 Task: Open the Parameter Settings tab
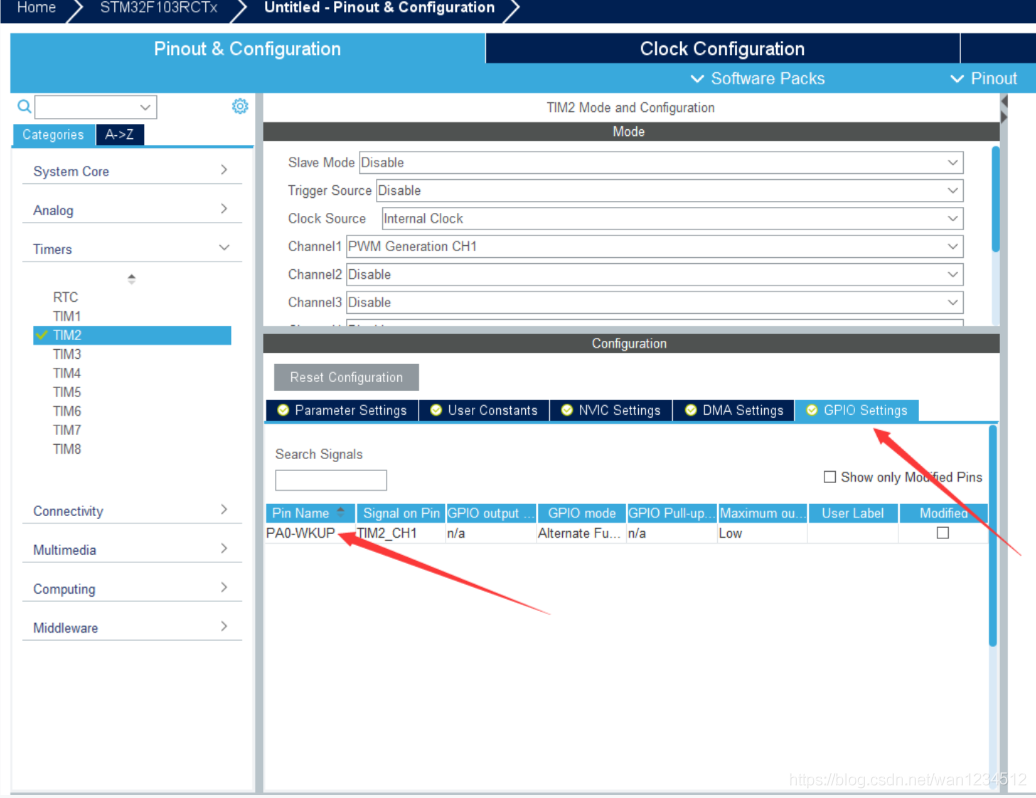tap(342, 410)
